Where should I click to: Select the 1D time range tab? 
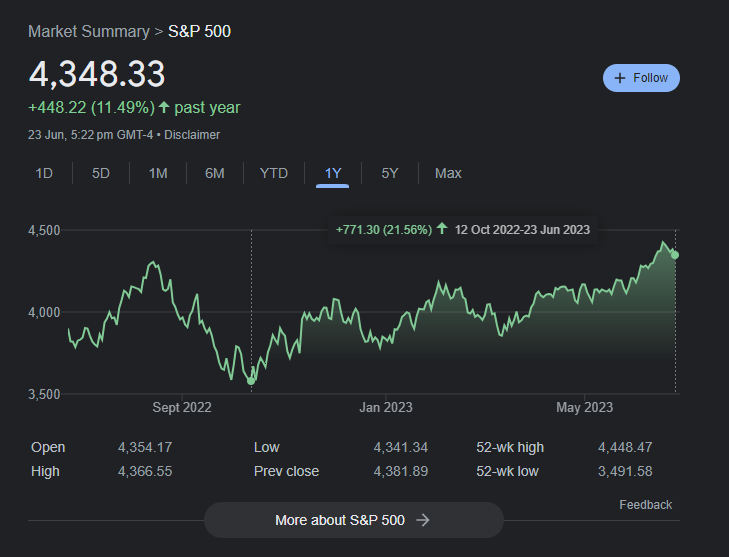[x=44, y=173]
